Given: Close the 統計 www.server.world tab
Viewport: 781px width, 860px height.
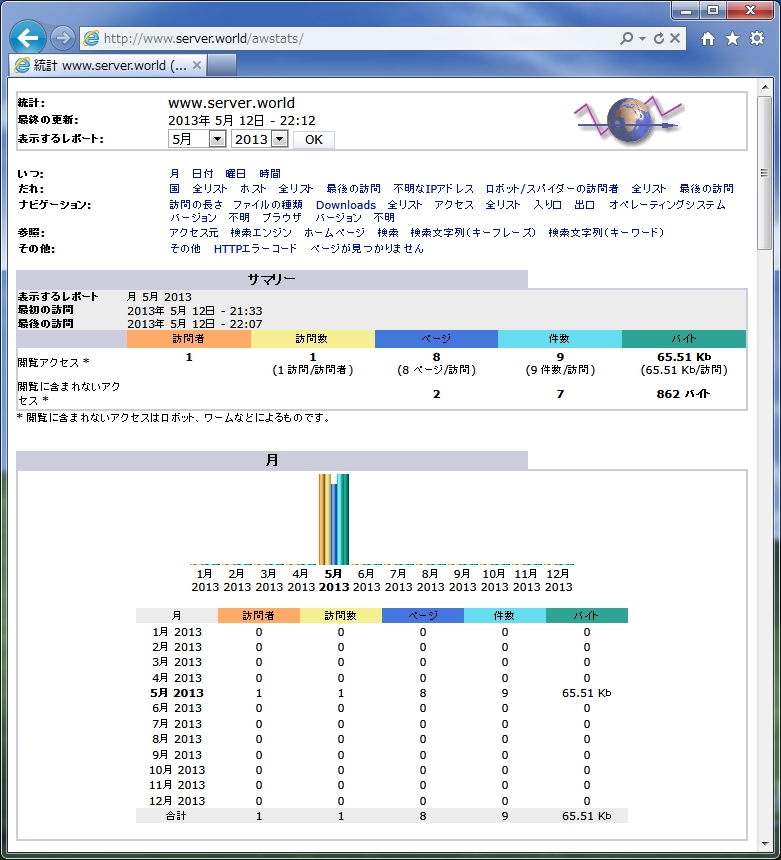Looking at the screenshot, I should [x=197, y=65].
